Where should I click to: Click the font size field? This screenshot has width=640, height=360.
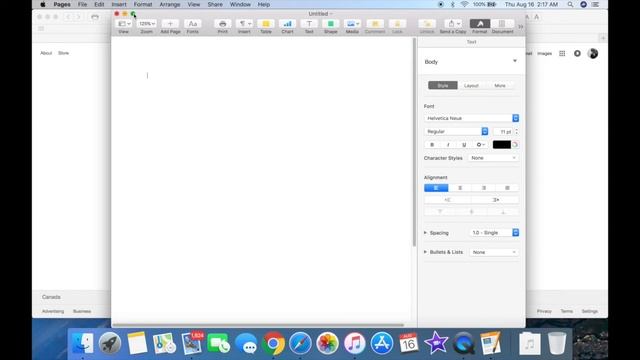503,131
